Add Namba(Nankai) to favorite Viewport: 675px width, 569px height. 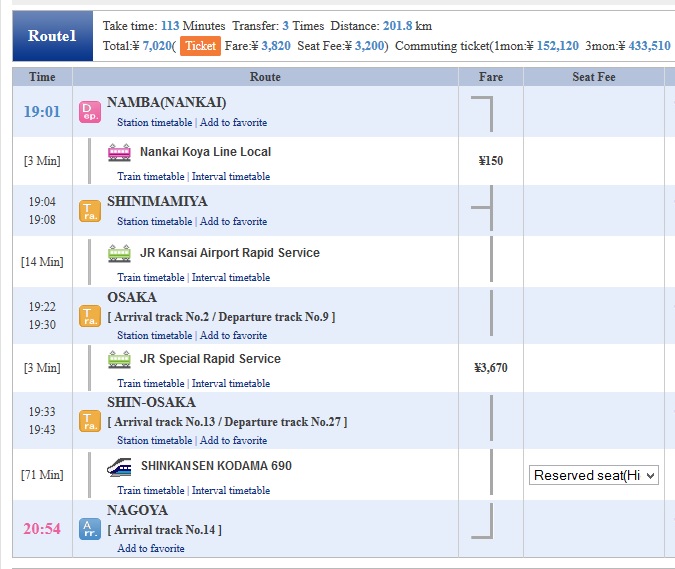tap(233, 123)
